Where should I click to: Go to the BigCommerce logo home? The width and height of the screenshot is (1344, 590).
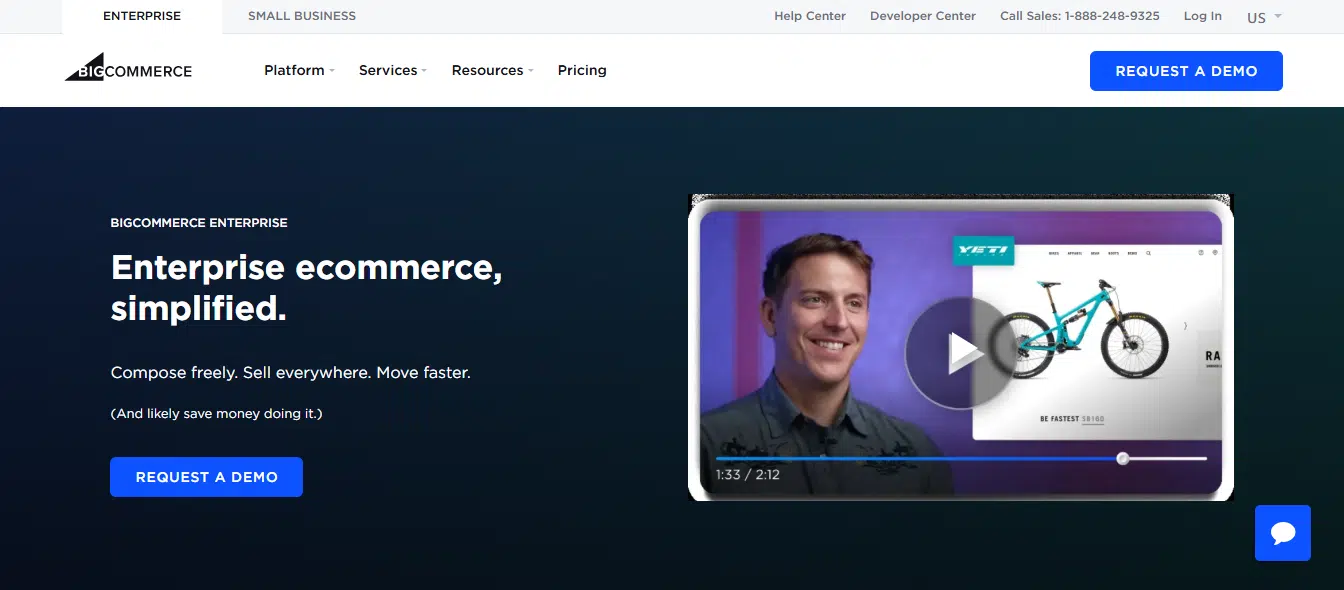coord(128,68)
